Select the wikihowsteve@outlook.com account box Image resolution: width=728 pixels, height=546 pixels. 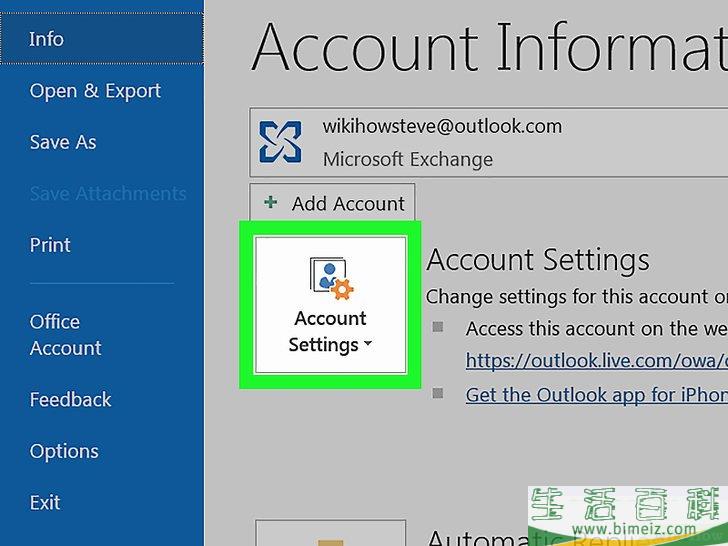488,142
